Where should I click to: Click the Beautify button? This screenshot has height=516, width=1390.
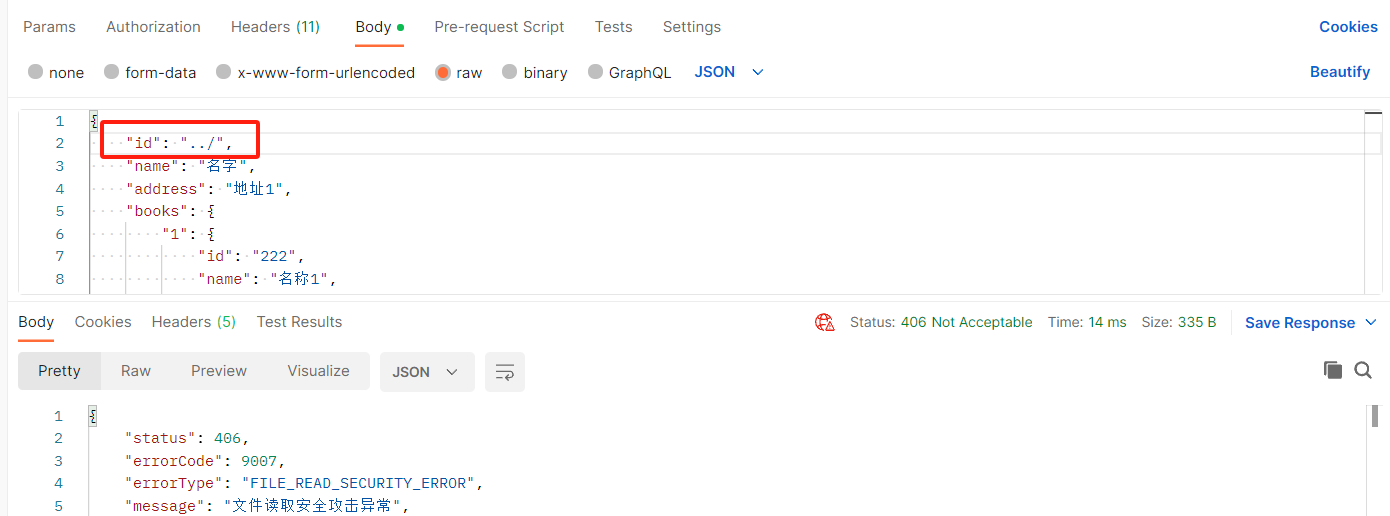click(x=1340, y=72)
